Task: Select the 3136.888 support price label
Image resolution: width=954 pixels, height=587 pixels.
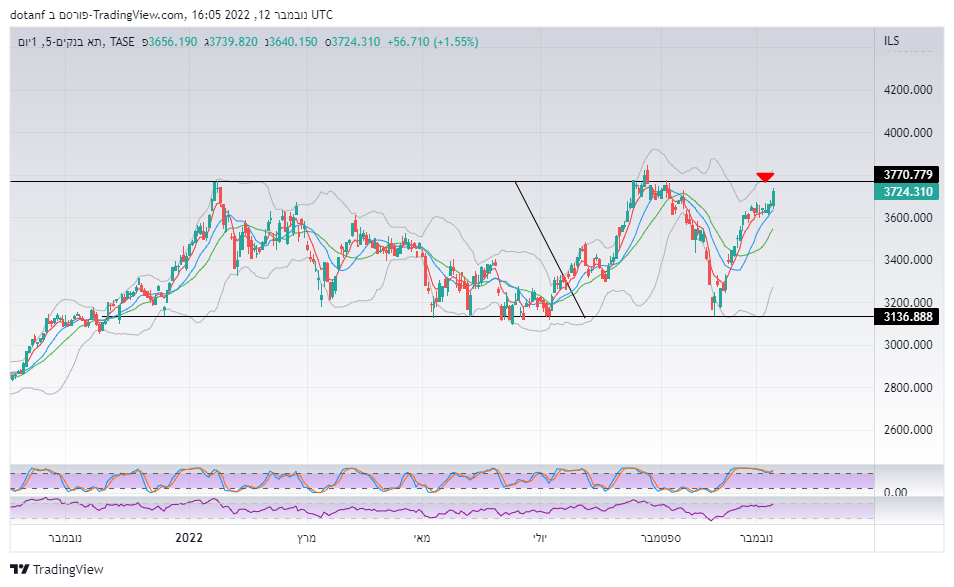Action: 907,316
